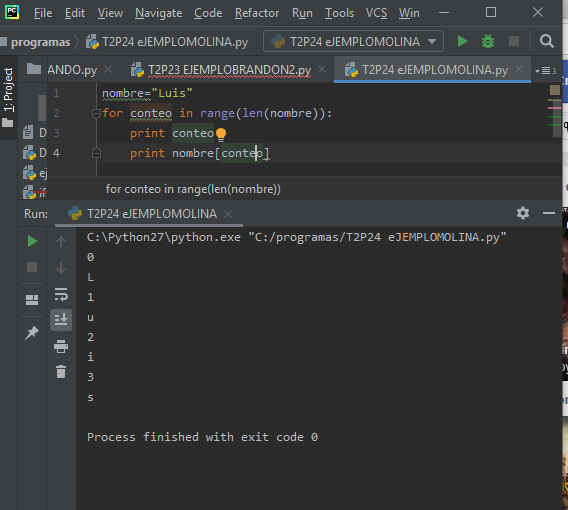Screen dimensions: 568x510
Task: Click the word range in line 2
Action: 217,113
